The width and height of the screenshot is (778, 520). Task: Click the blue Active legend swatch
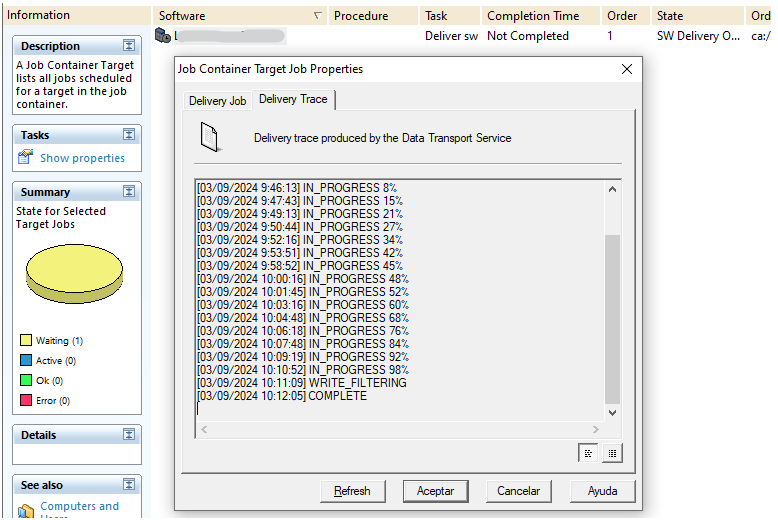pyautogui.click(x=26, y=360)
